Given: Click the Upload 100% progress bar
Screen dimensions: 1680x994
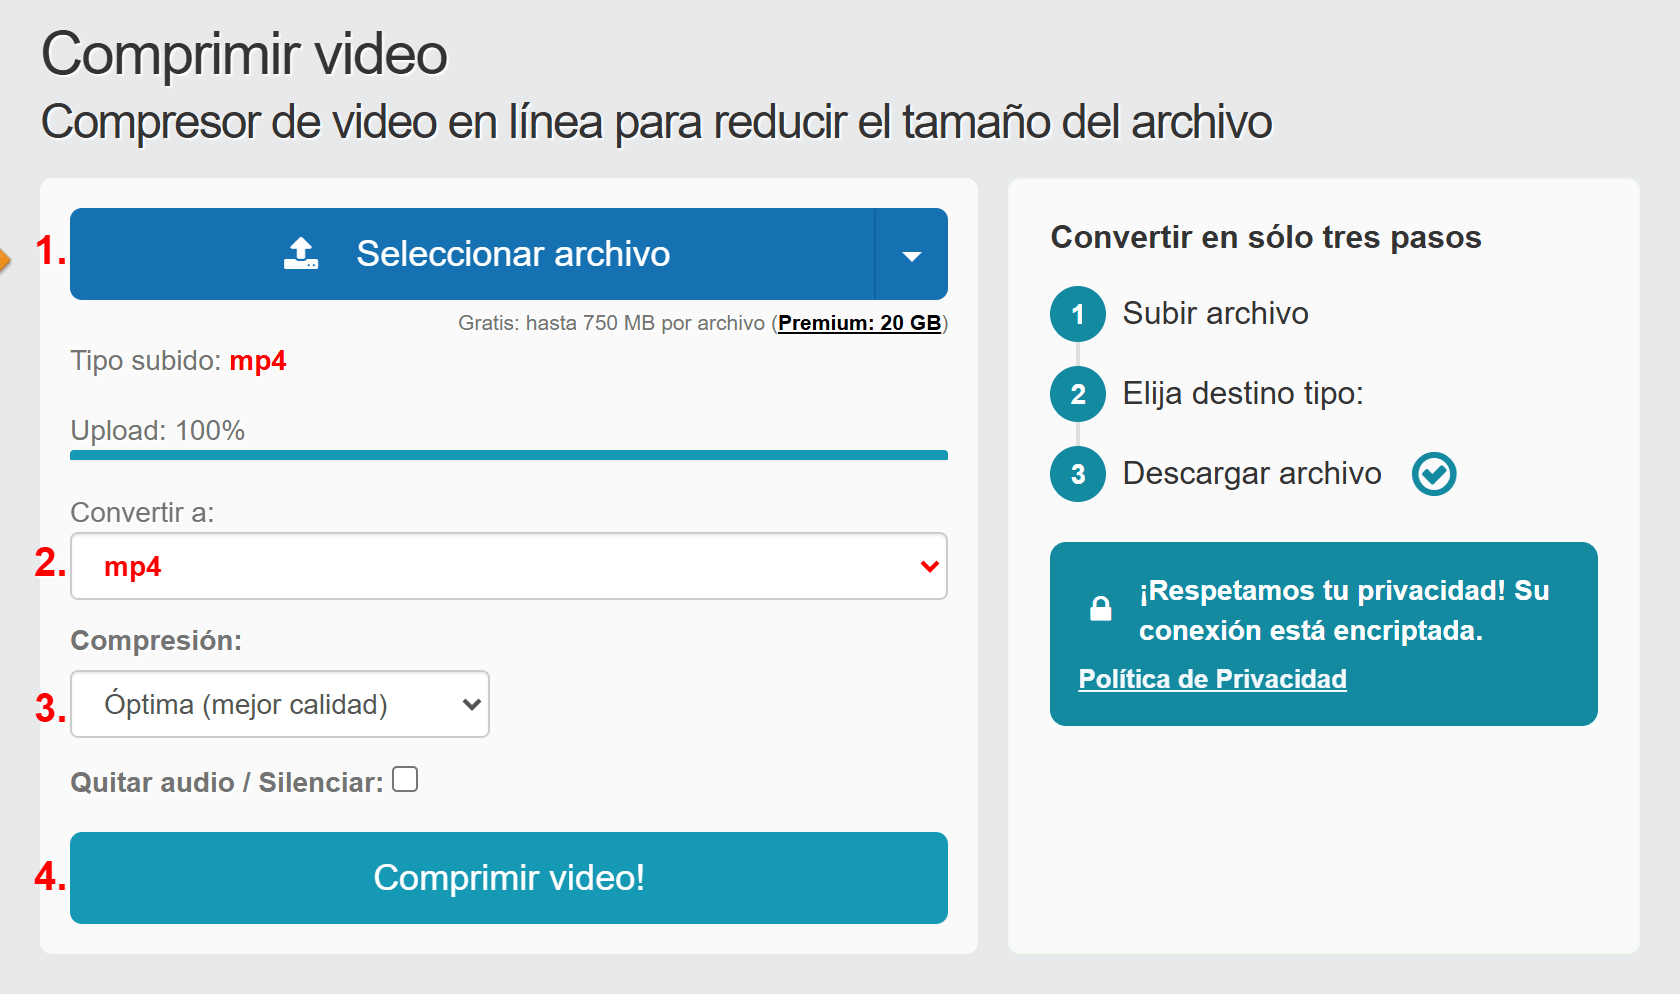Looking at the screenshot, I should [508, 455].
